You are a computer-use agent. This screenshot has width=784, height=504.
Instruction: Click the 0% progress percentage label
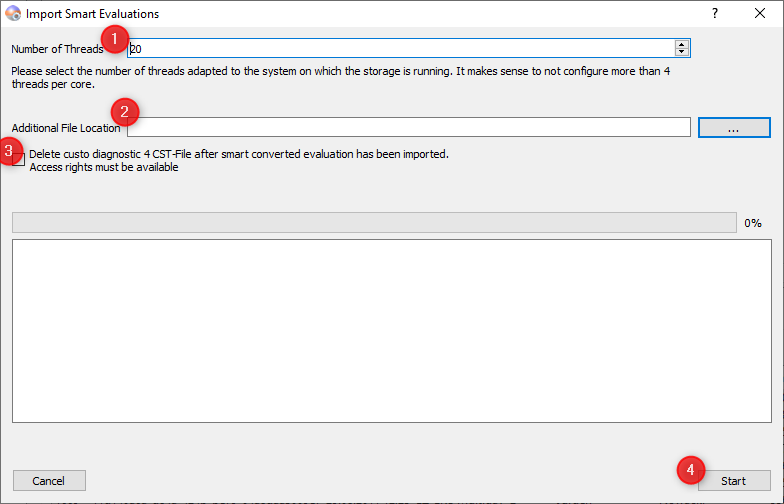point(753,223)
